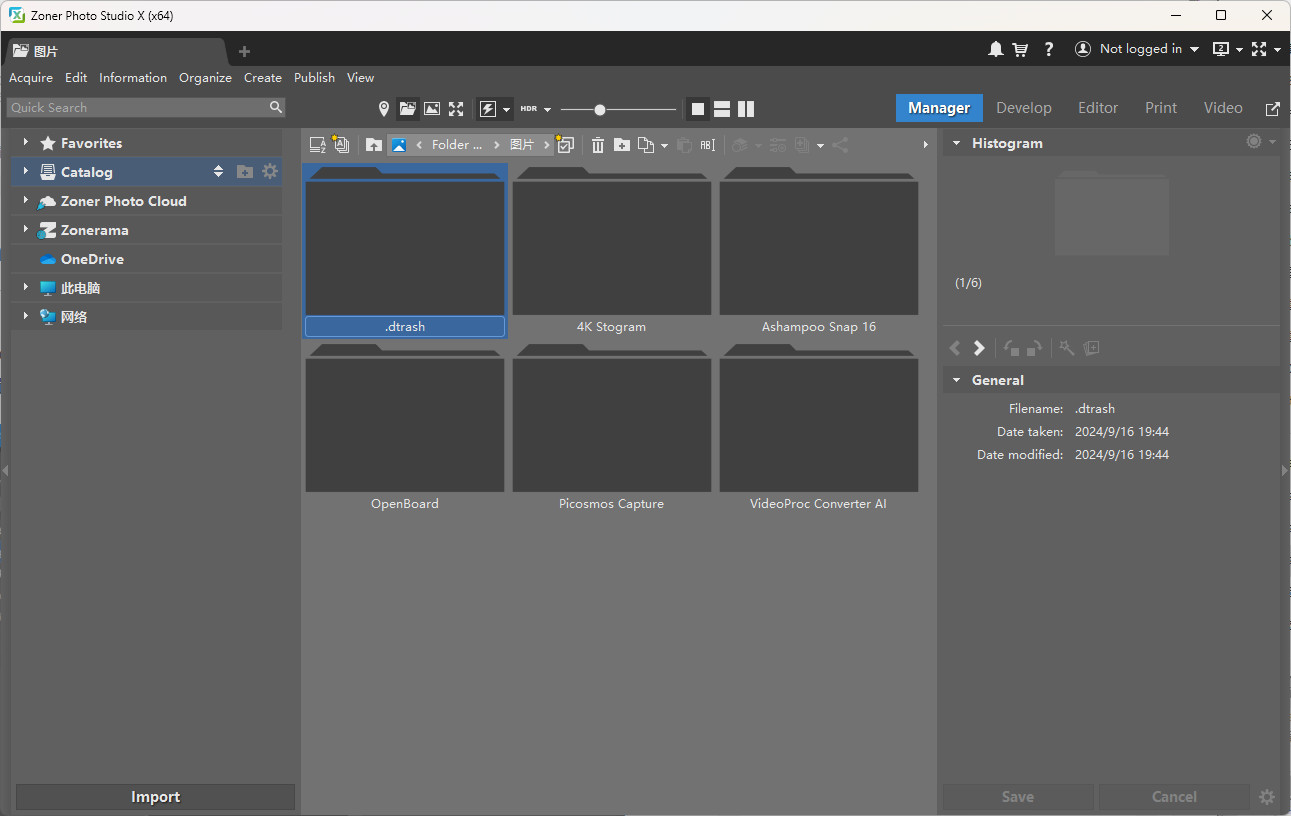Image resolution: width=1291 pixels, height=816 pixels.
Task: Create new folder with folder-plus icon
Action: [622, 145]
